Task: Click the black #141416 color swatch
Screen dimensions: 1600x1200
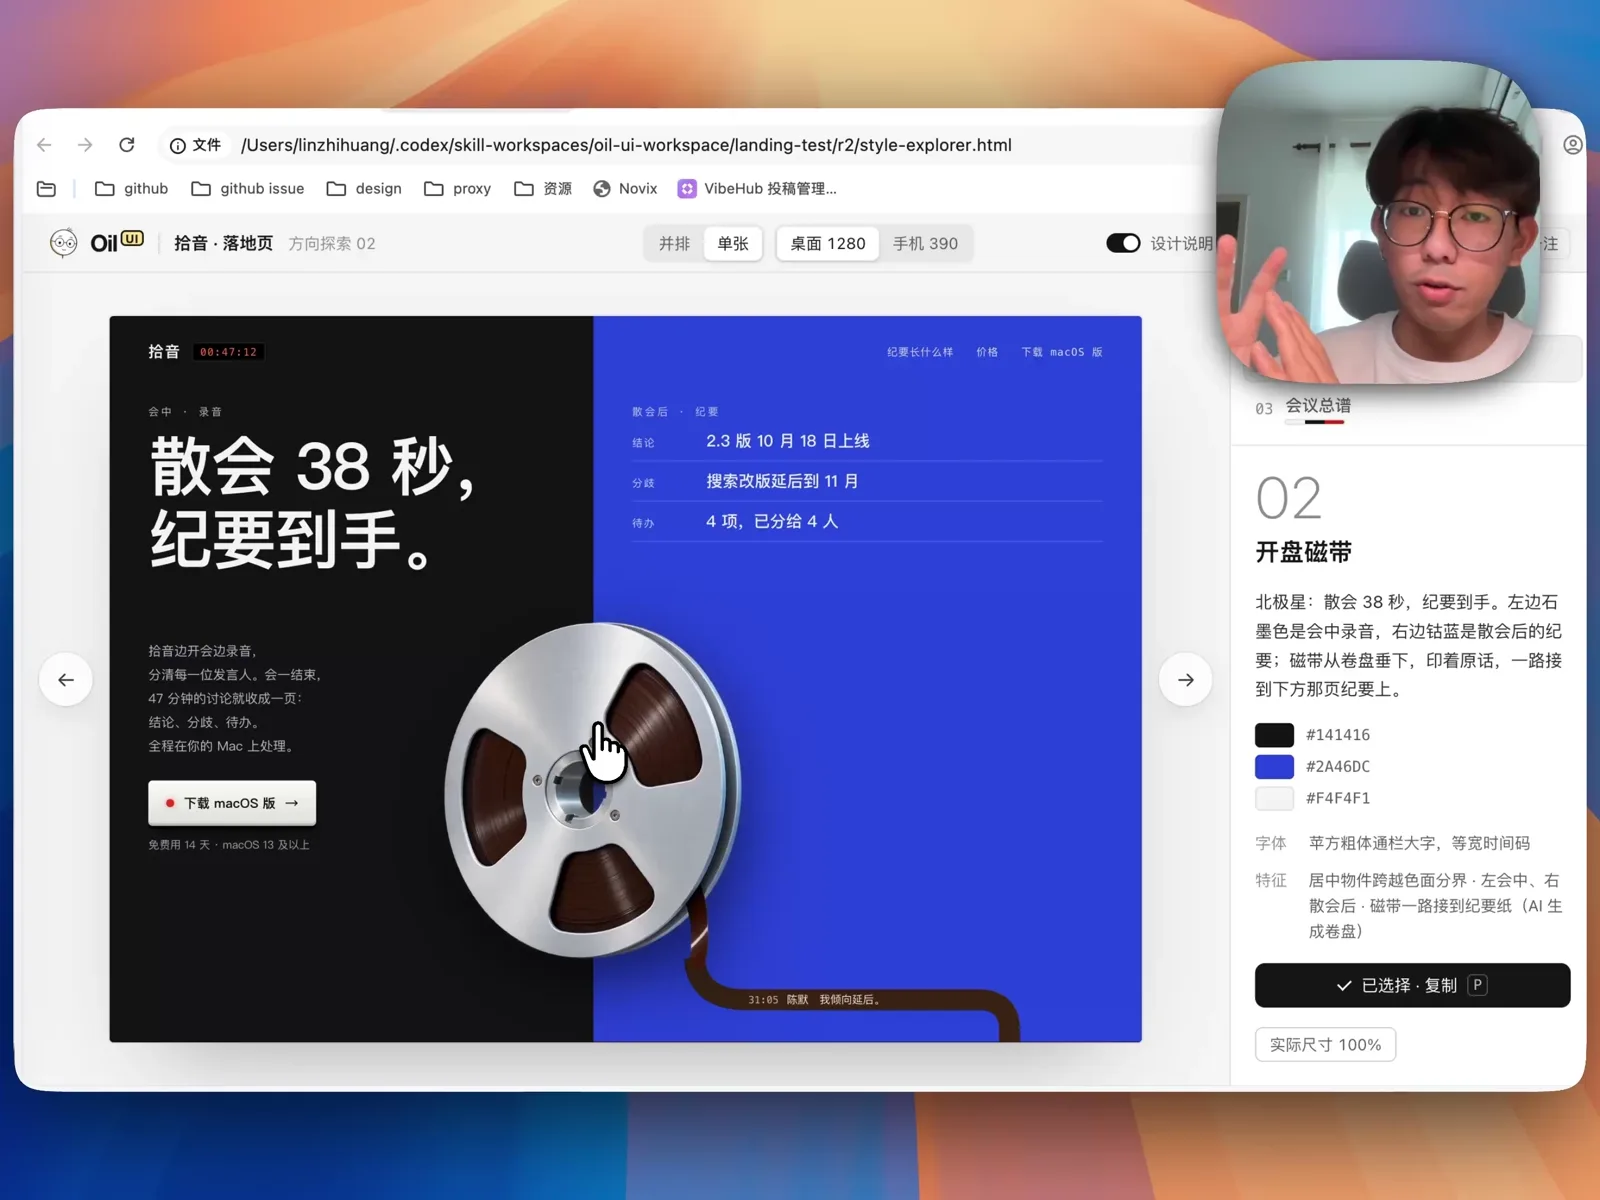Action: pos(1274,735)
